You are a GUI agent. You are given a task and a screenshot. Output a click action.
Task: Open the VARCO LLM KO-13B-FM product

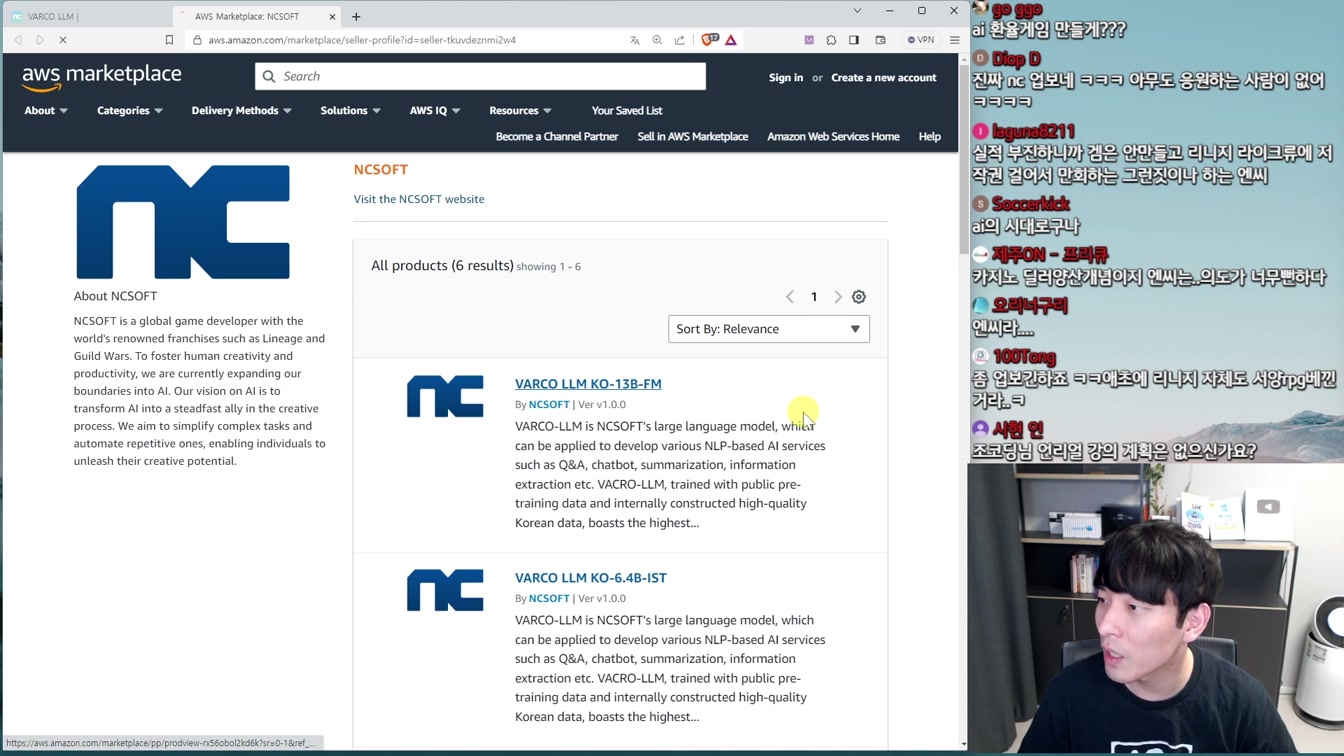(588, 384)
